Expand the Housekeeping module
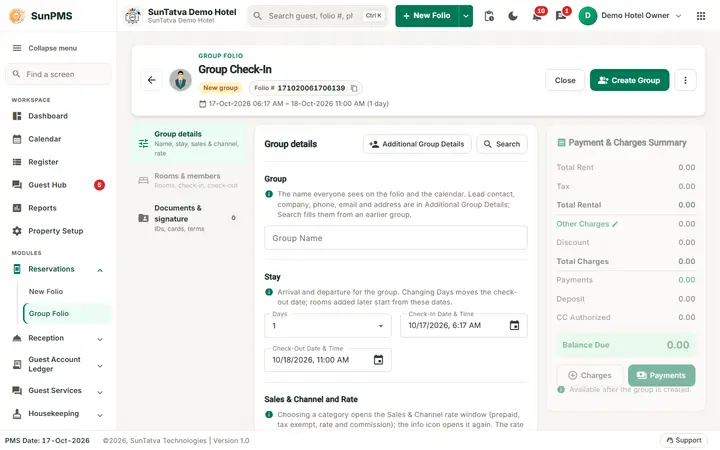 coord(100,415)
